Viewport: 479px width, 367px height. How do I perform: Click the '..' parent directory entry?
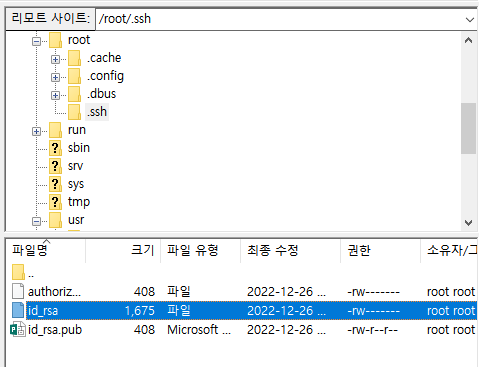click(x=31, y=275)
